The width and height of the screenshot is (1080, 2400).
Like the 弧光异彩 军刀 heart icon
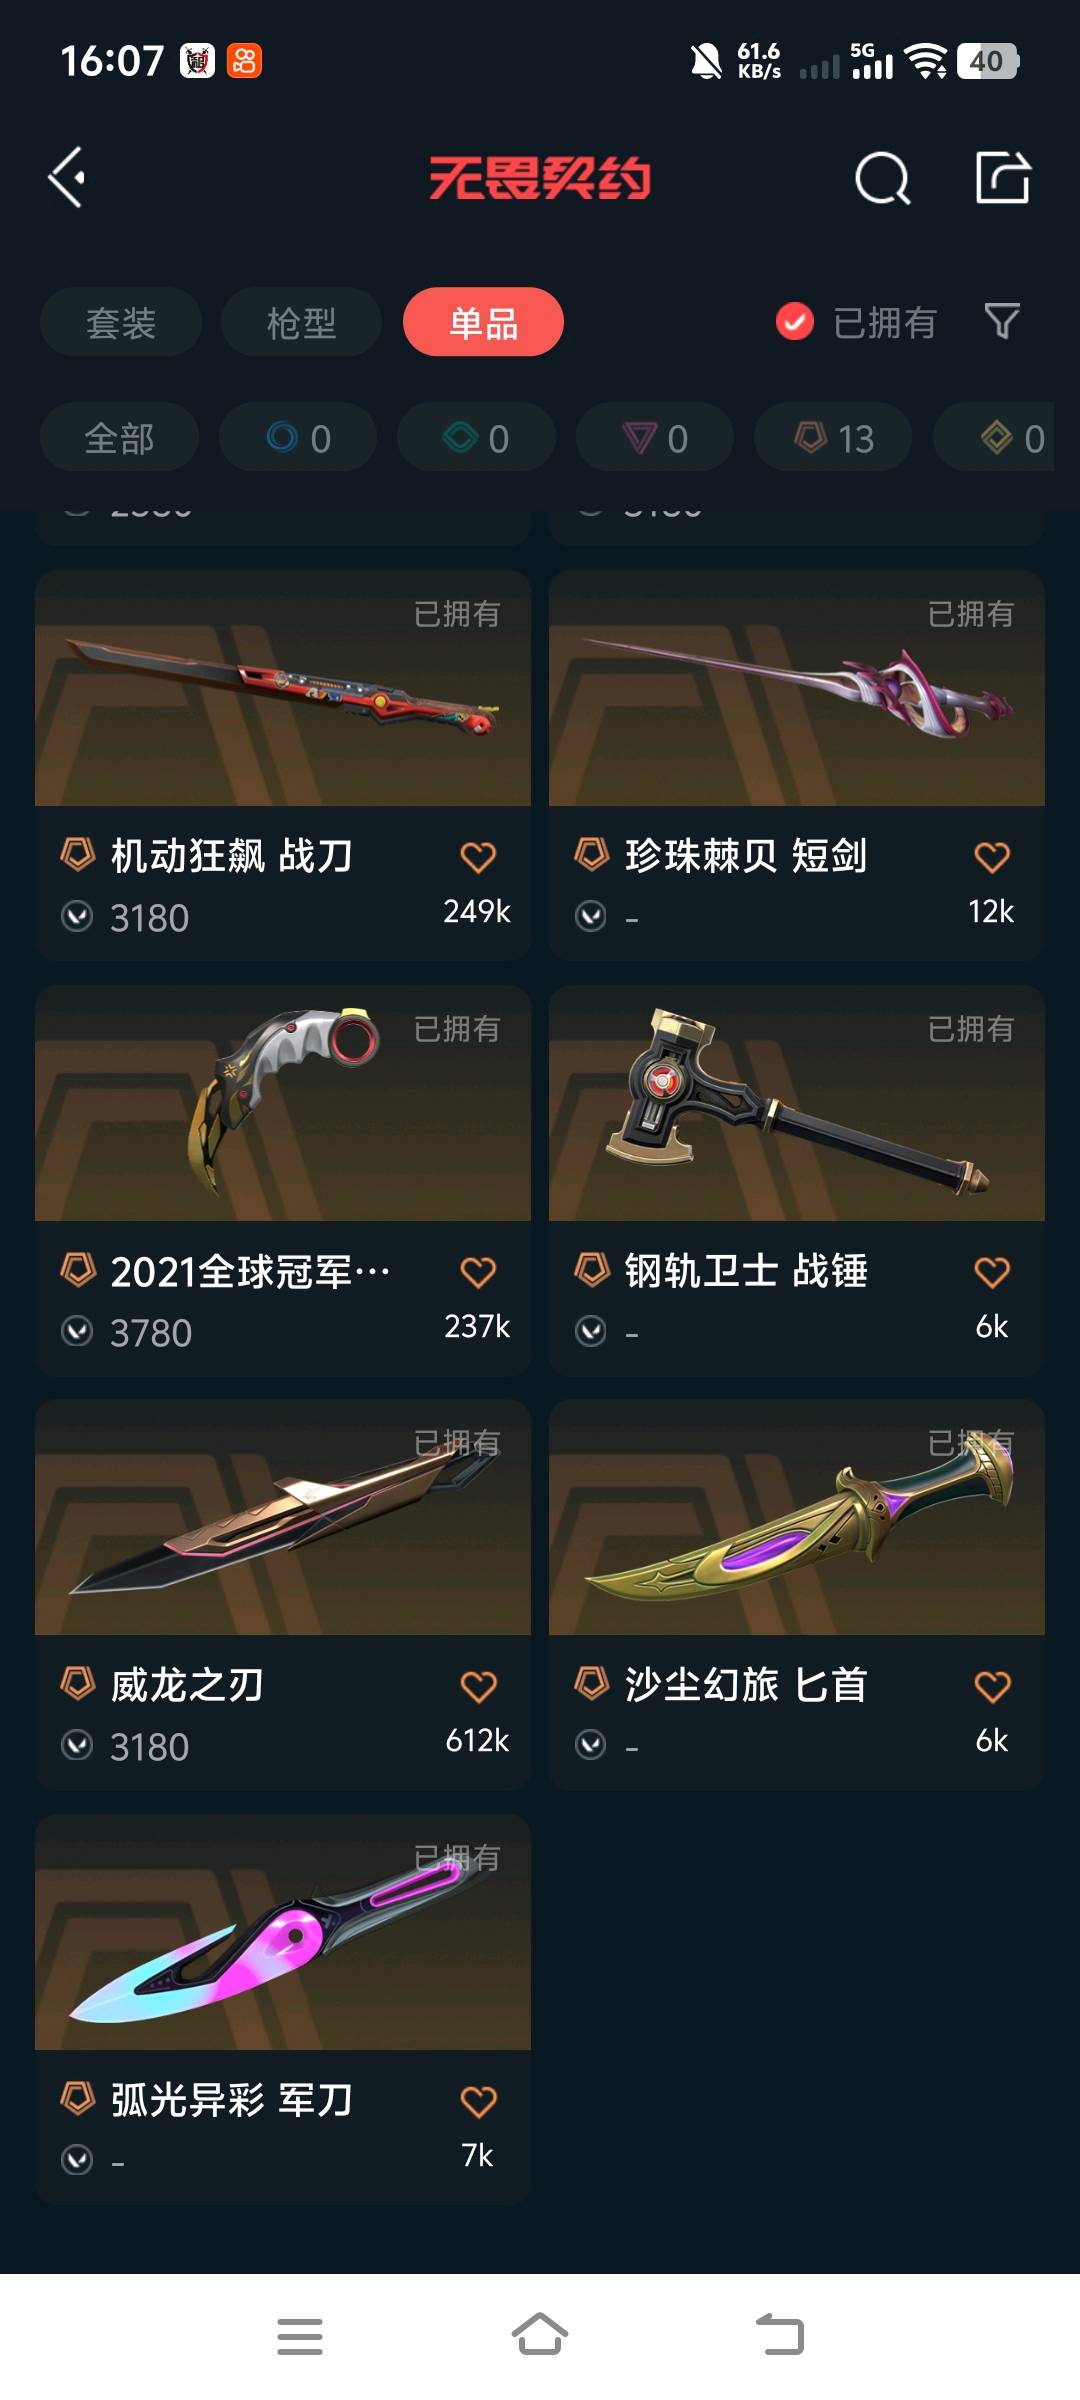478,2102
